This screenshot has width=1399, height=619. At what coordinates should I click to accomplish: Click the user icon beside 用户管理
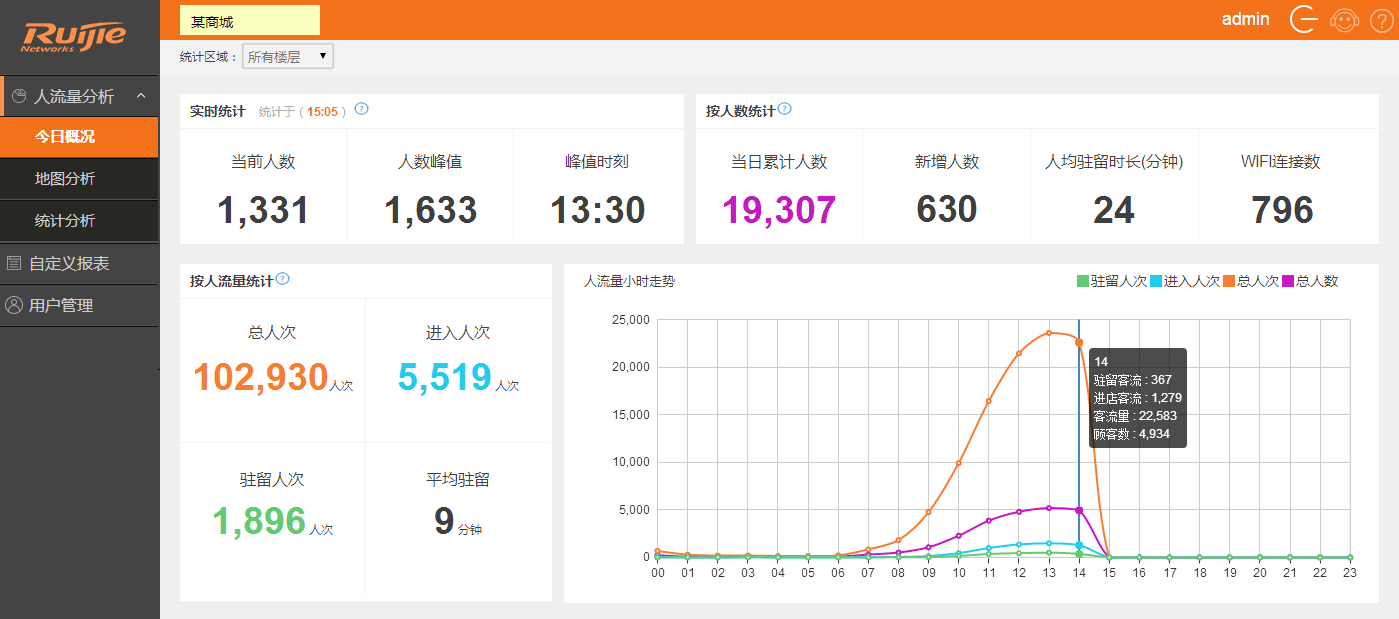14,306
